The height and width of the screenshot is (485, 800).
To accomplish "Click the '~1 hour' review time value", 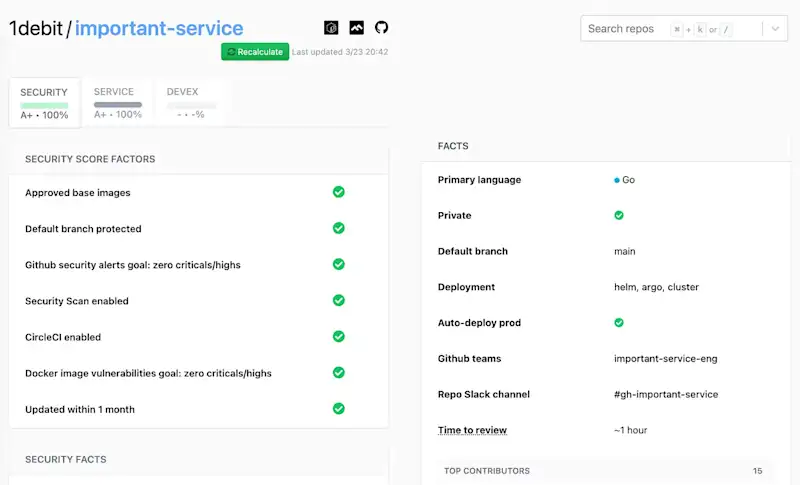I will (631, 430).
